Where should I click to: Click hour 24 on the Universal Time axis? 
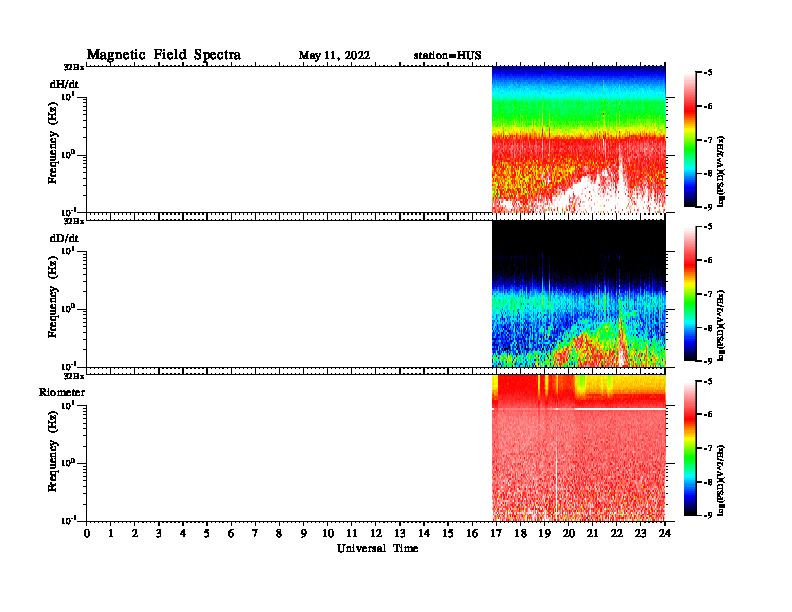coord(665,534)
